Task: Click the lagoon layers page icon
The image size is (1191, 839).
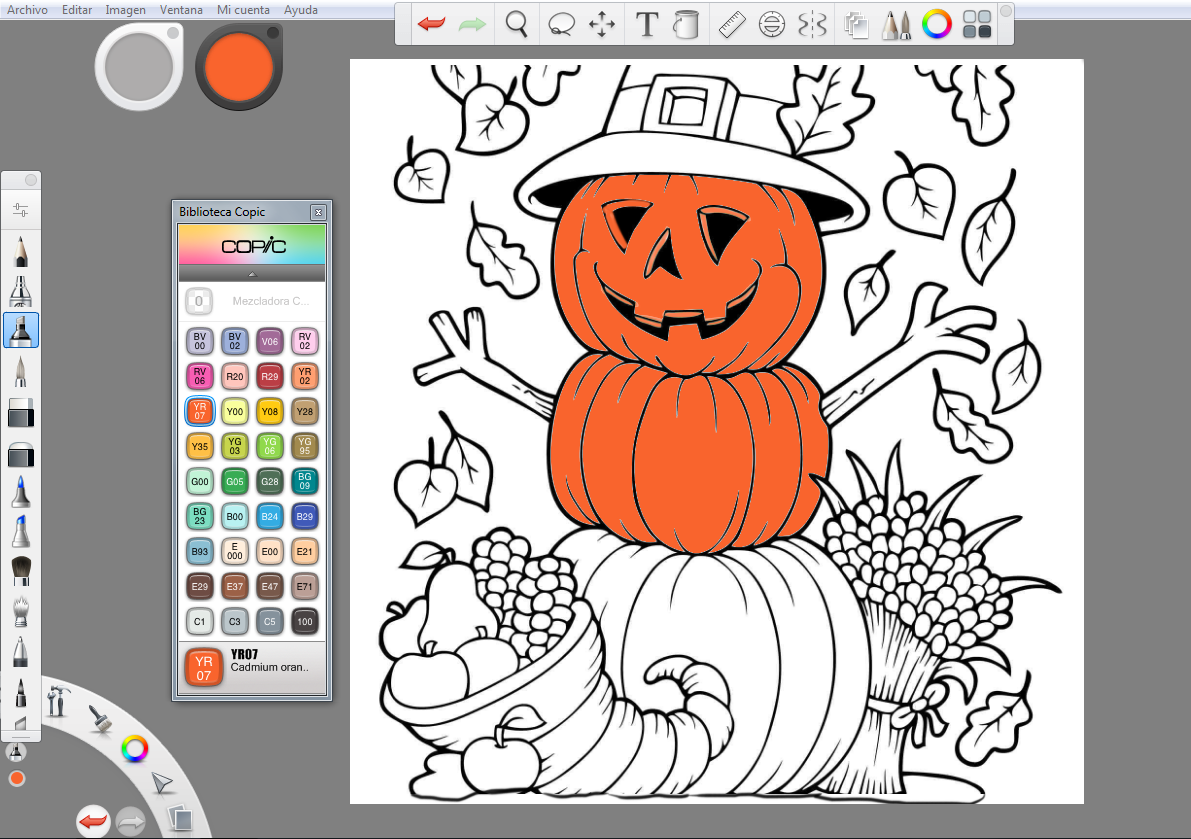Action: 181,818
